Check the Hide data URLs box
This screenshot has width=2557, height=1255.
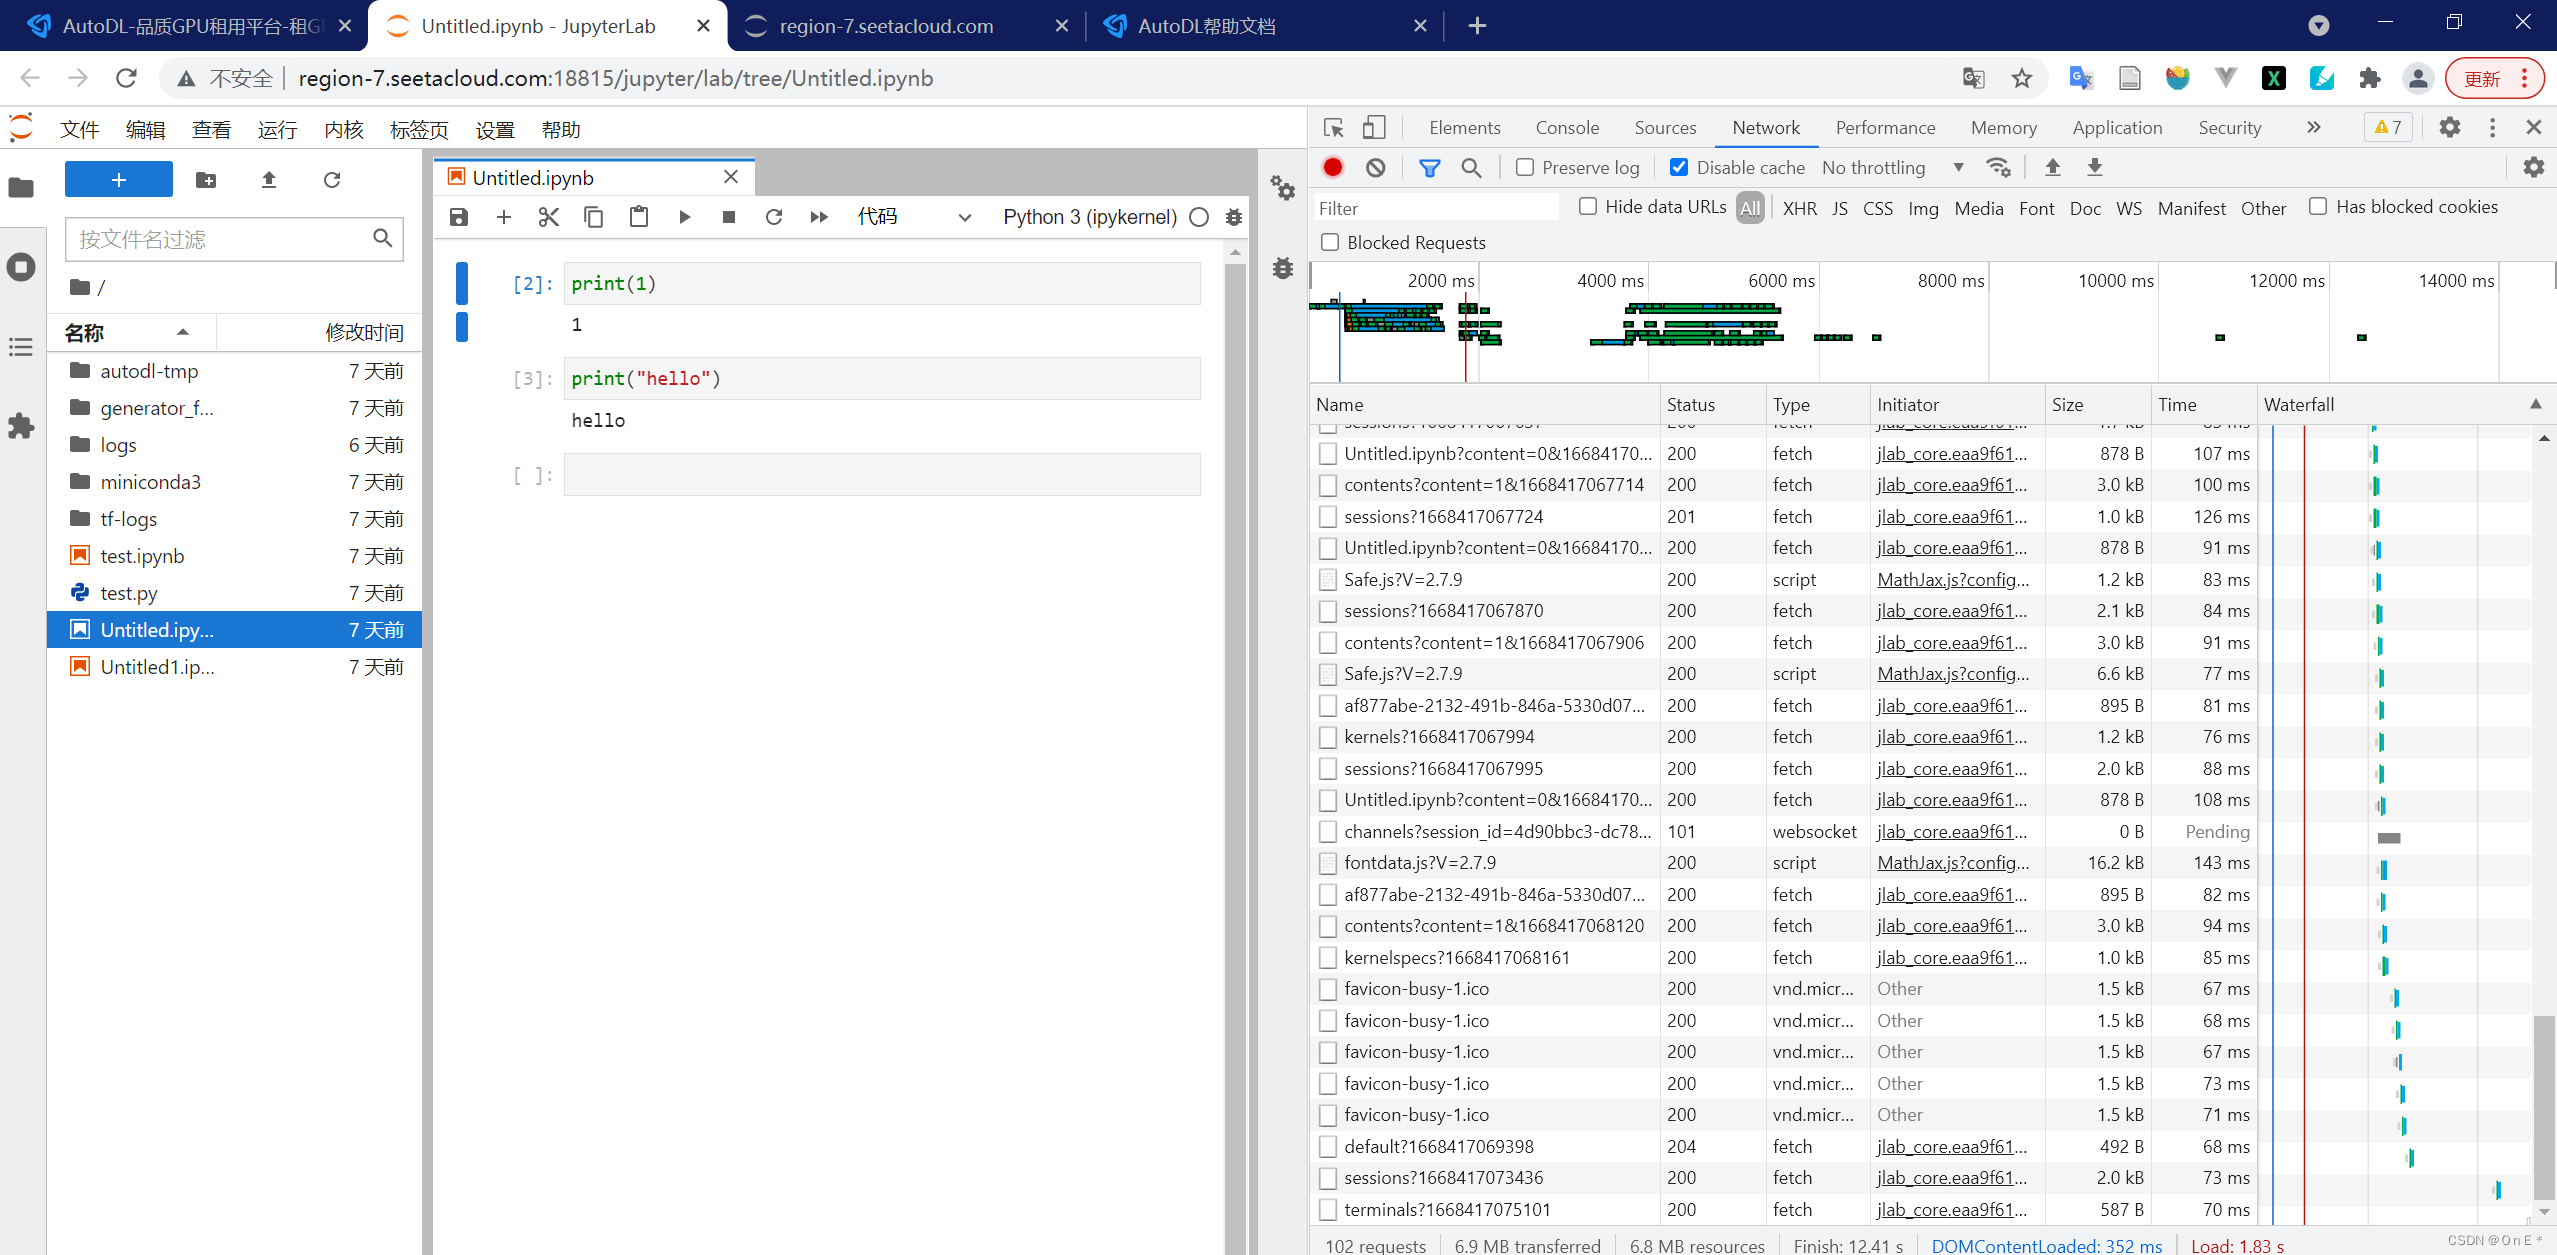tap(1587, 207)
